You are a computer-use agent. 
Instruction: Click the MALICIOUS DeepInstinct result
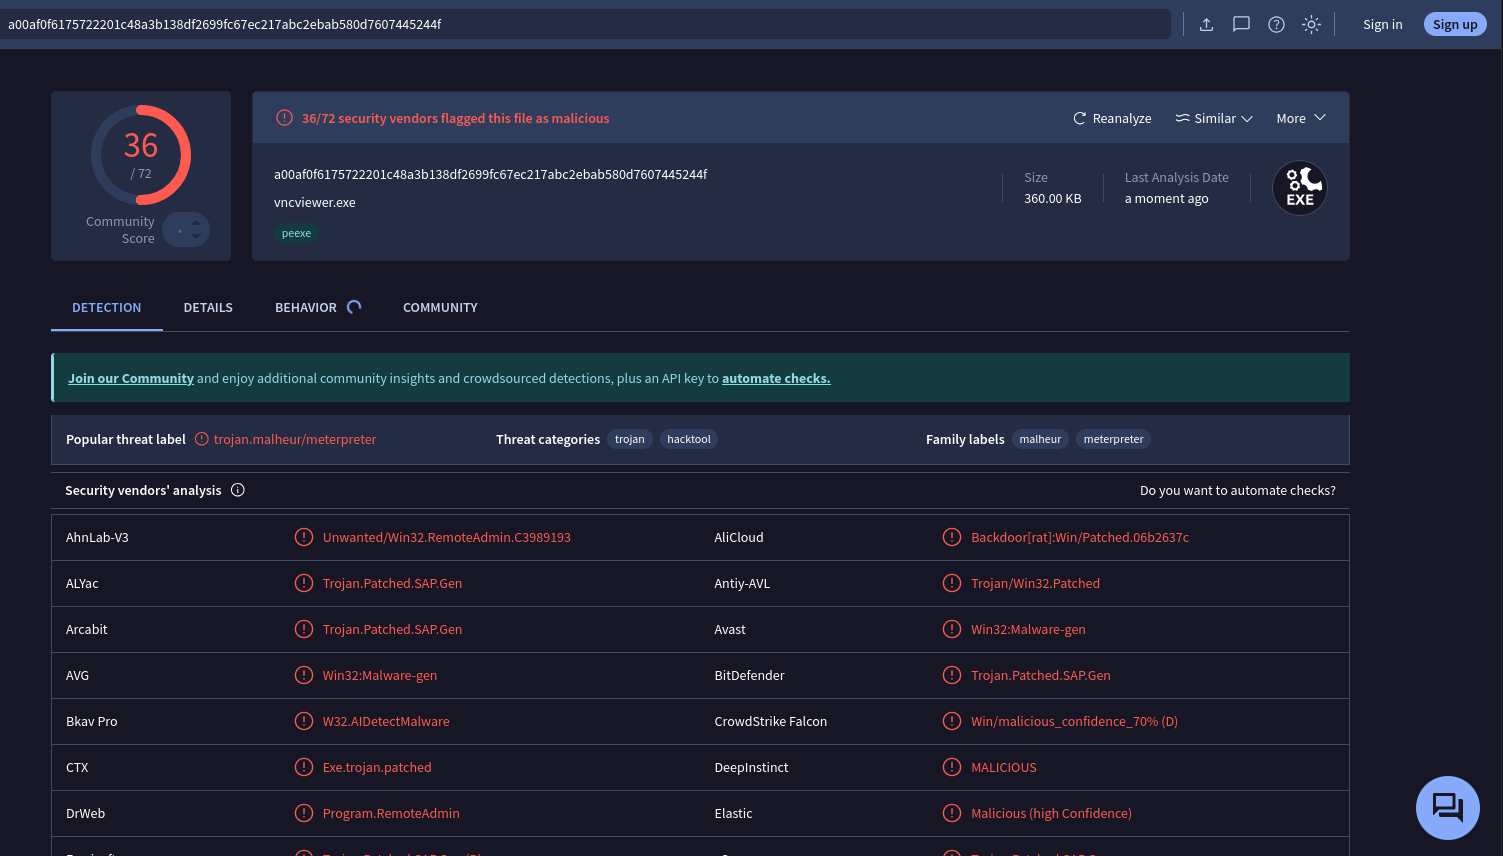click(1004, 767)
